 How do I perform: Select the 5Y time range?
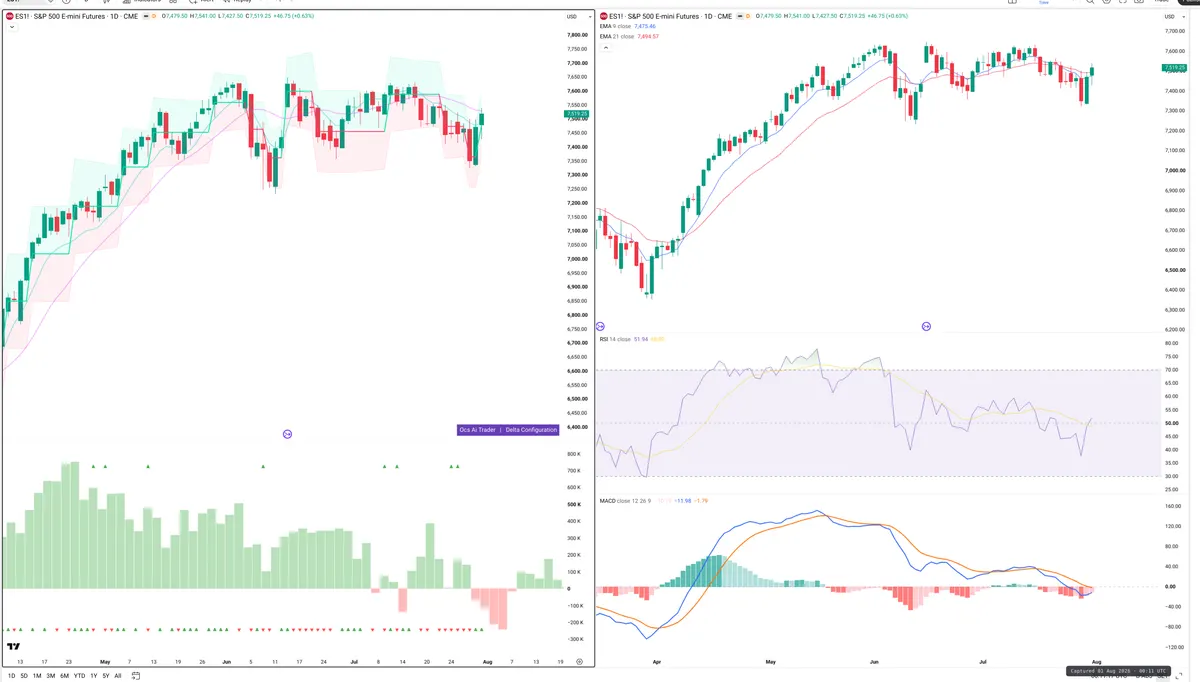(x=105, y=676)
